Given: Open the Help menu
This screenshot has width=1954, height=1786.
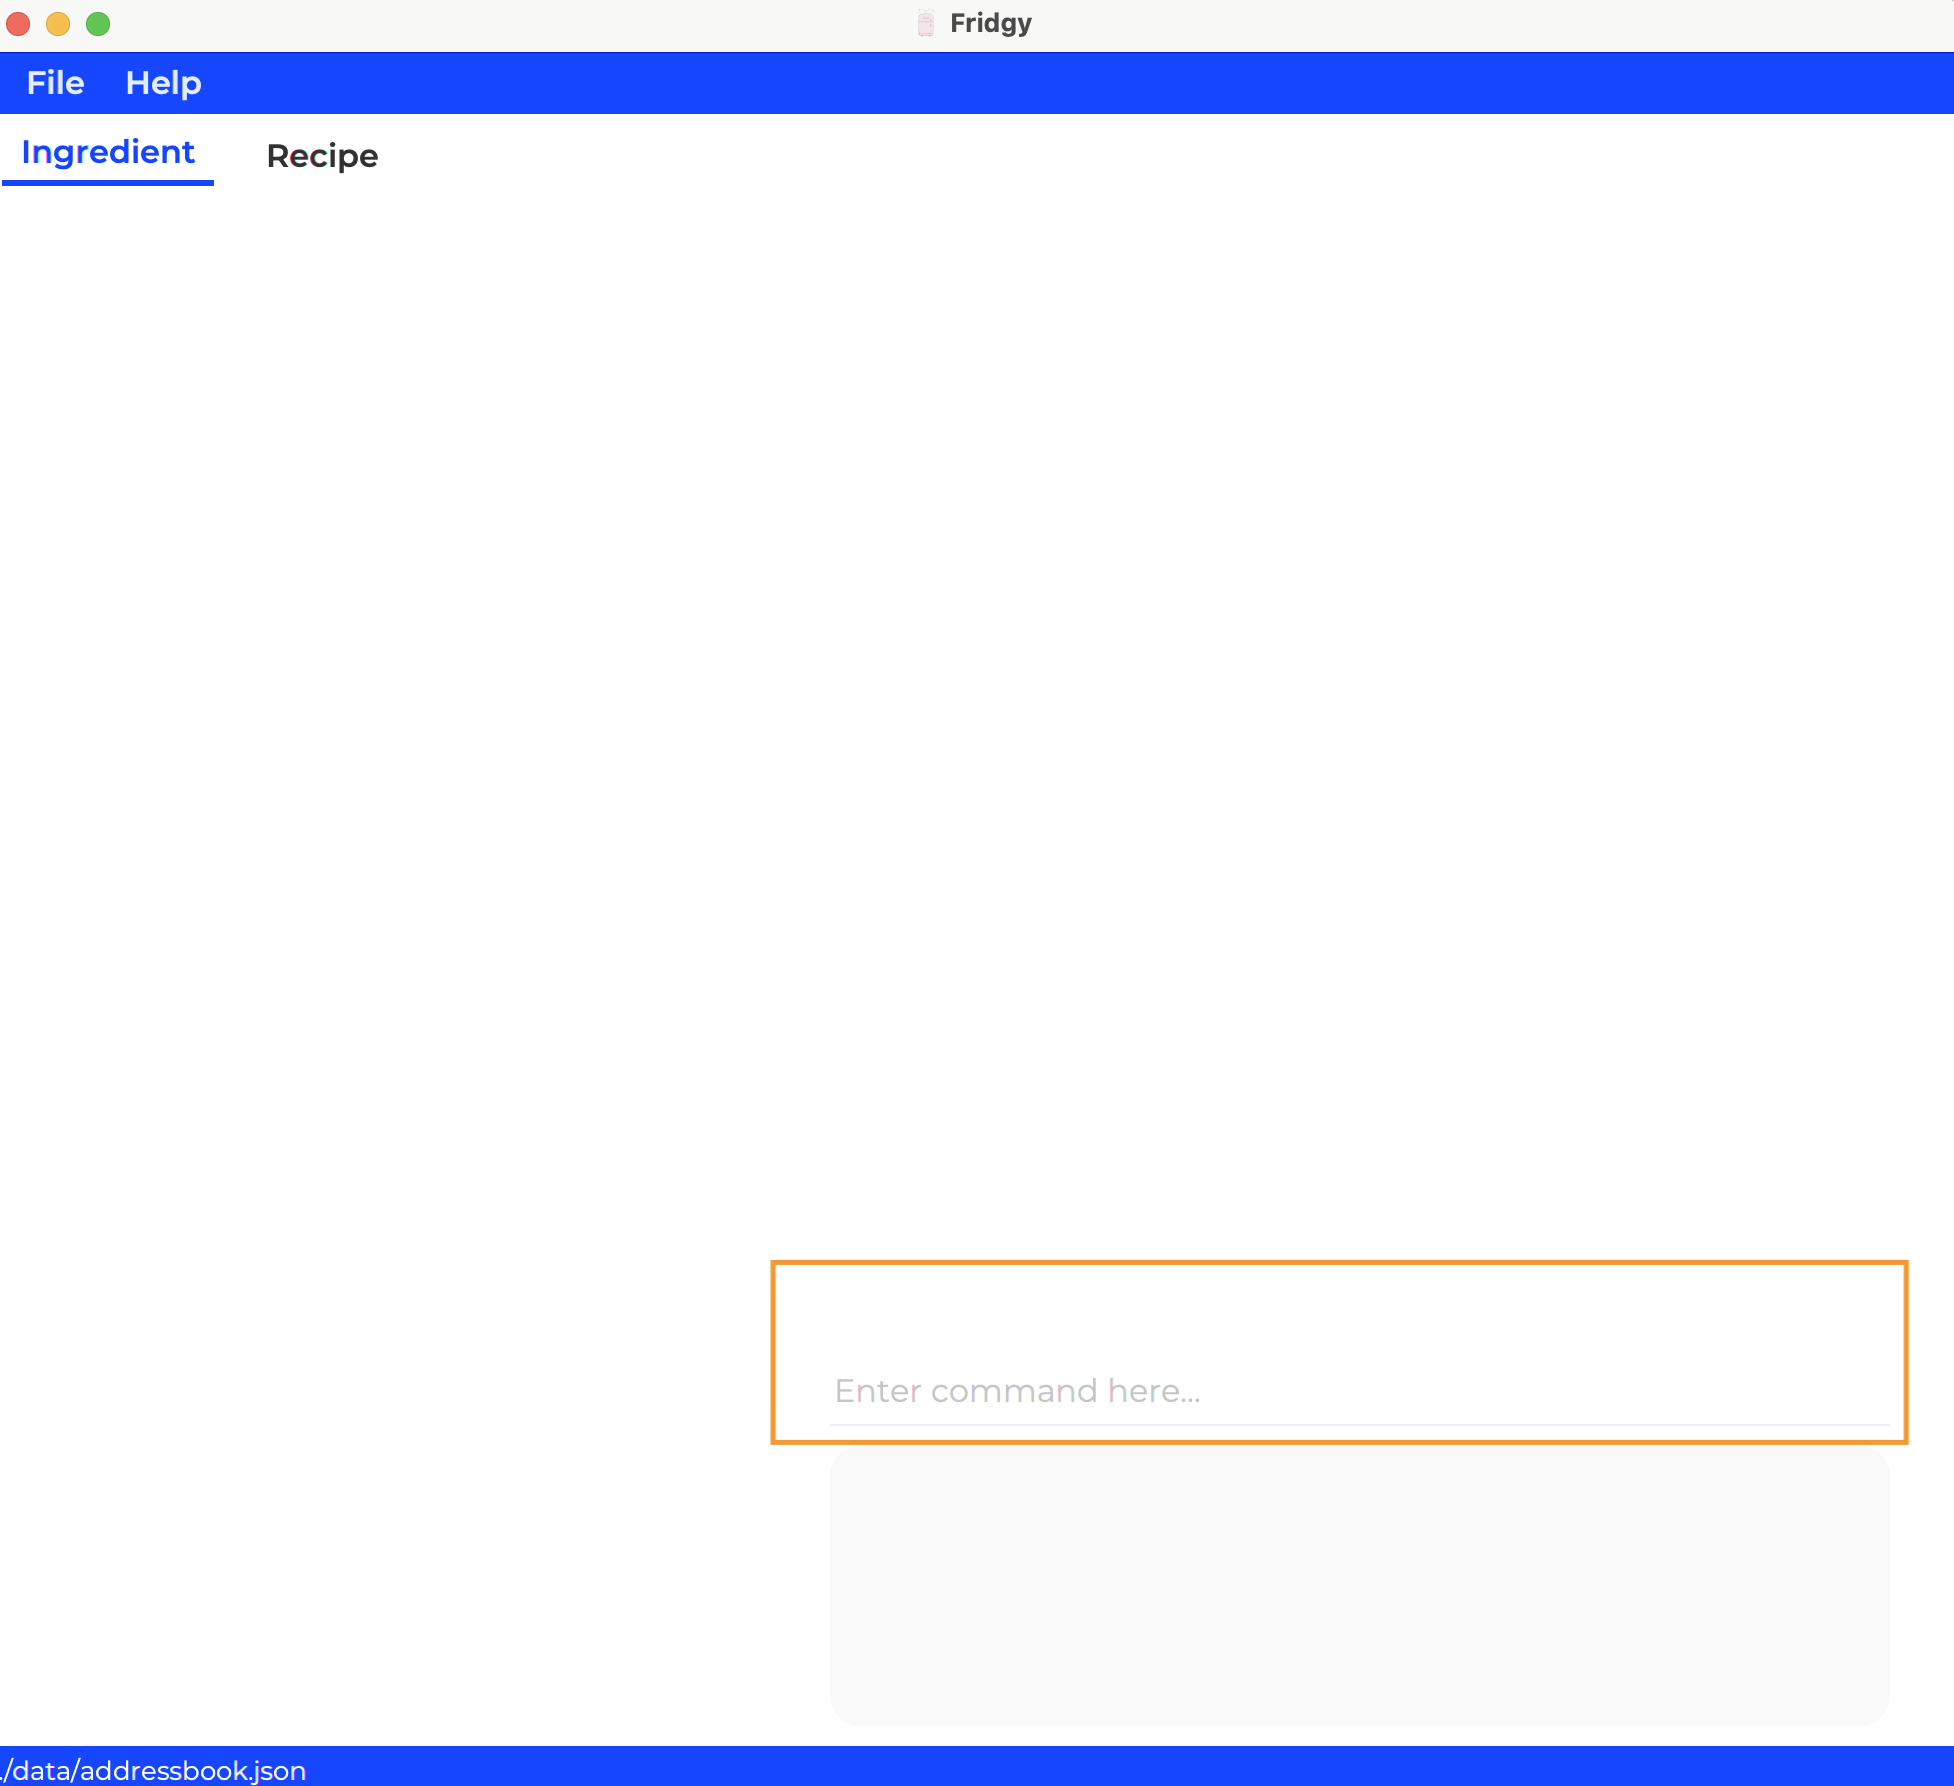Looking at the screenshot, I should tap(163, 83).
